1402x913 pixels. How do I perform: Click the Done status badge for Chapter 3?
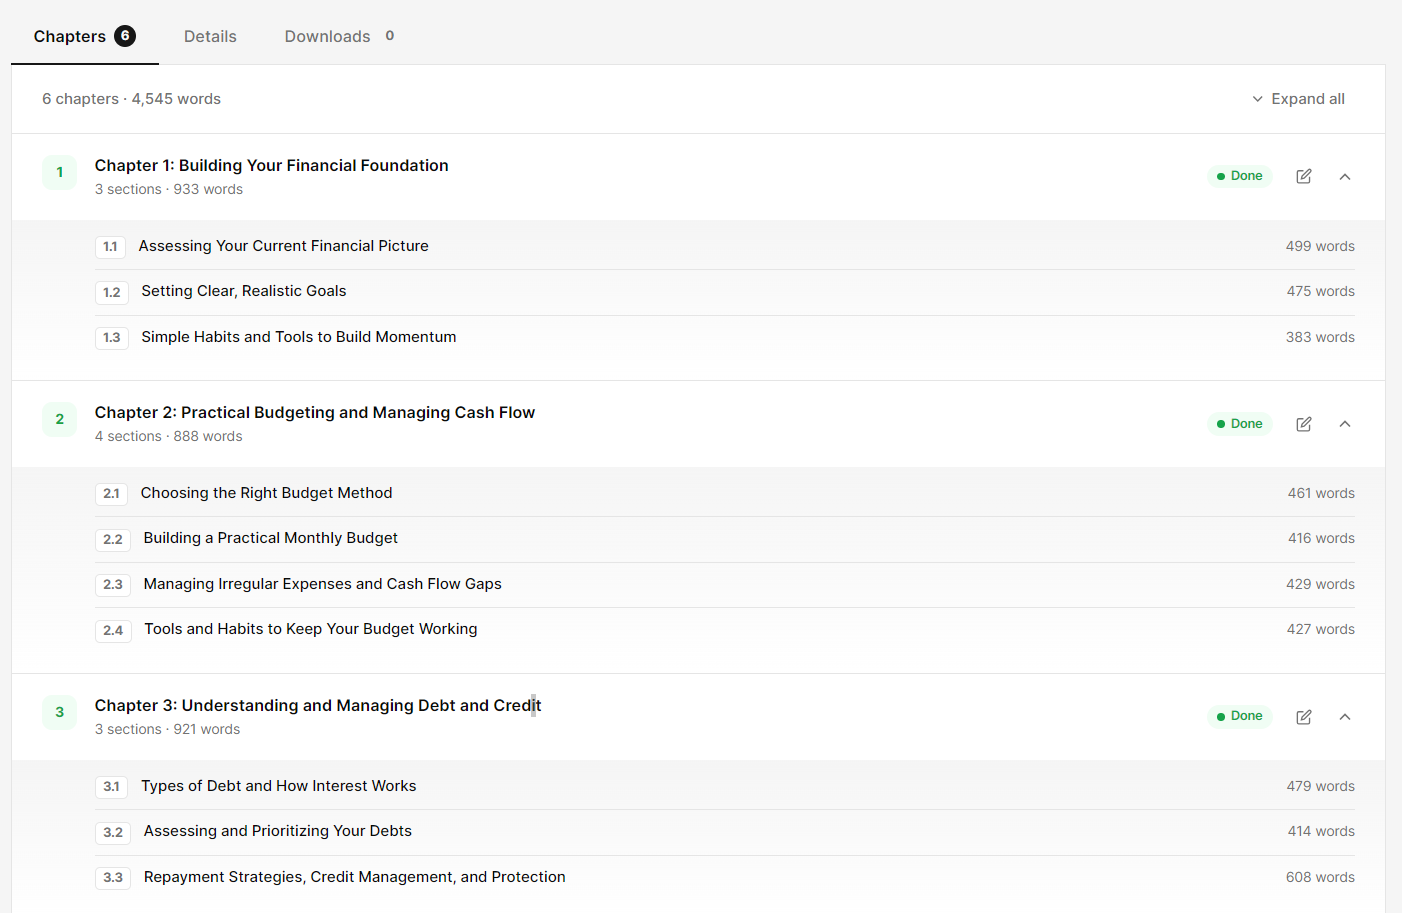pyautogui.click(x=1240, y=716)
